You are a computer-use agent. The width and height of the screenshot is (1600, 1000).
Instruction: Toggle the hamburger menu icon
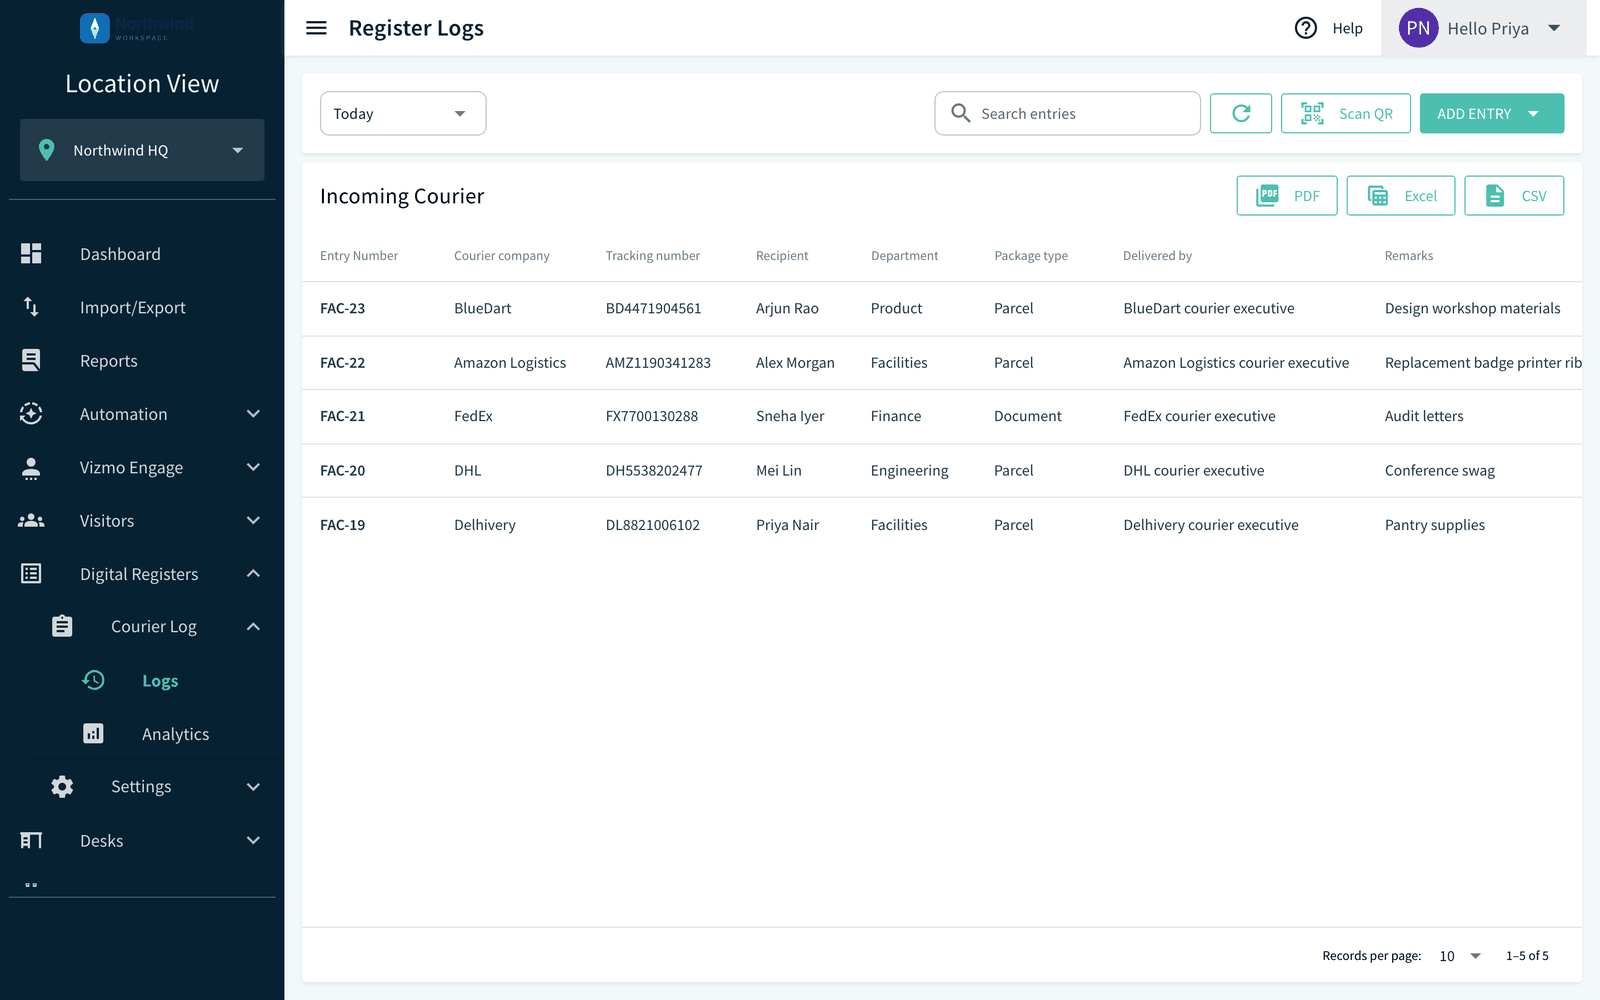point(316,28)
